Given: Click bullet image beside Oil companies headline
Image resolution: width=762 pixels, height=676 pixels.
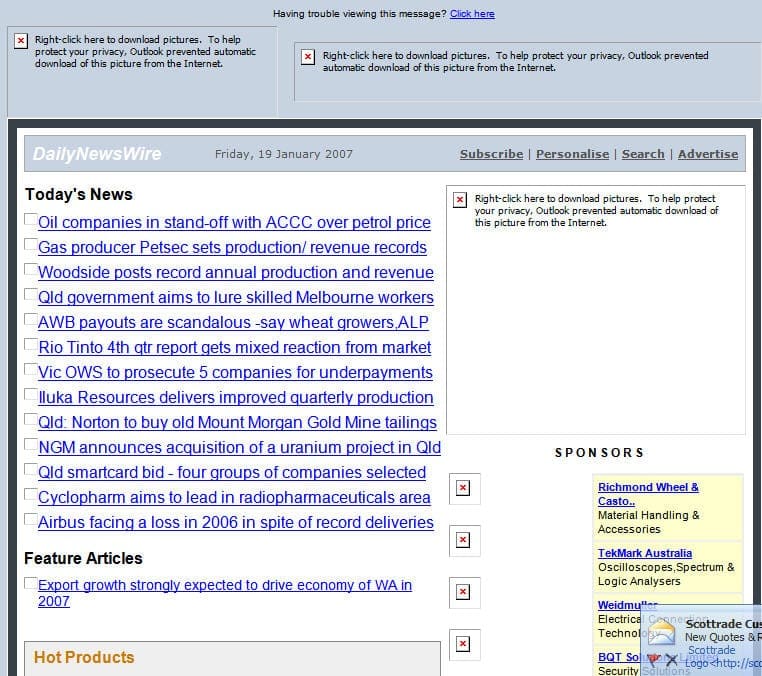Looking at the screenshot, I should point(31,219).
